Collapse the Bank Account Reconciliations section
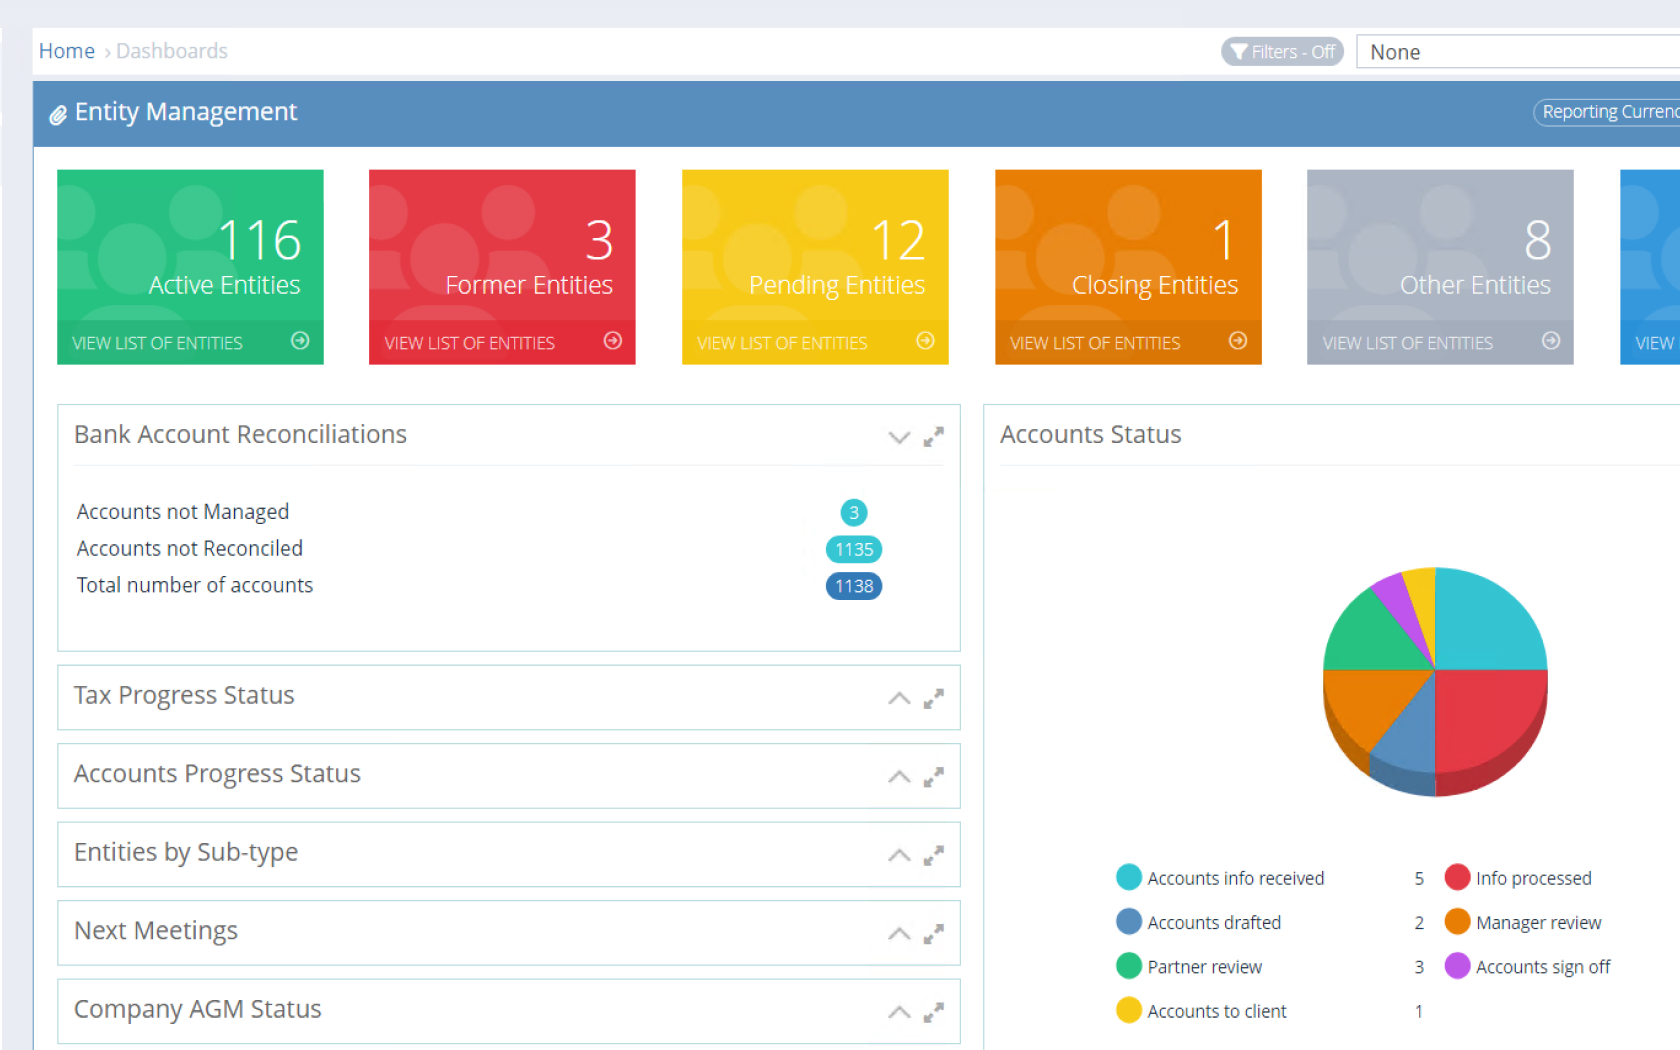The width and height of the screenshot is (1680, 1050). pyautogui.click(x=899, y=437)
